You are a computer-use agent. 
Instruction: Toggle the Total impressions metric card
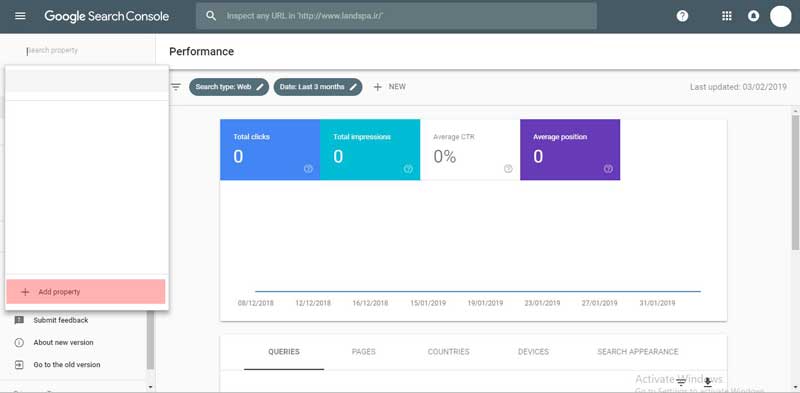tap(370, 150)
